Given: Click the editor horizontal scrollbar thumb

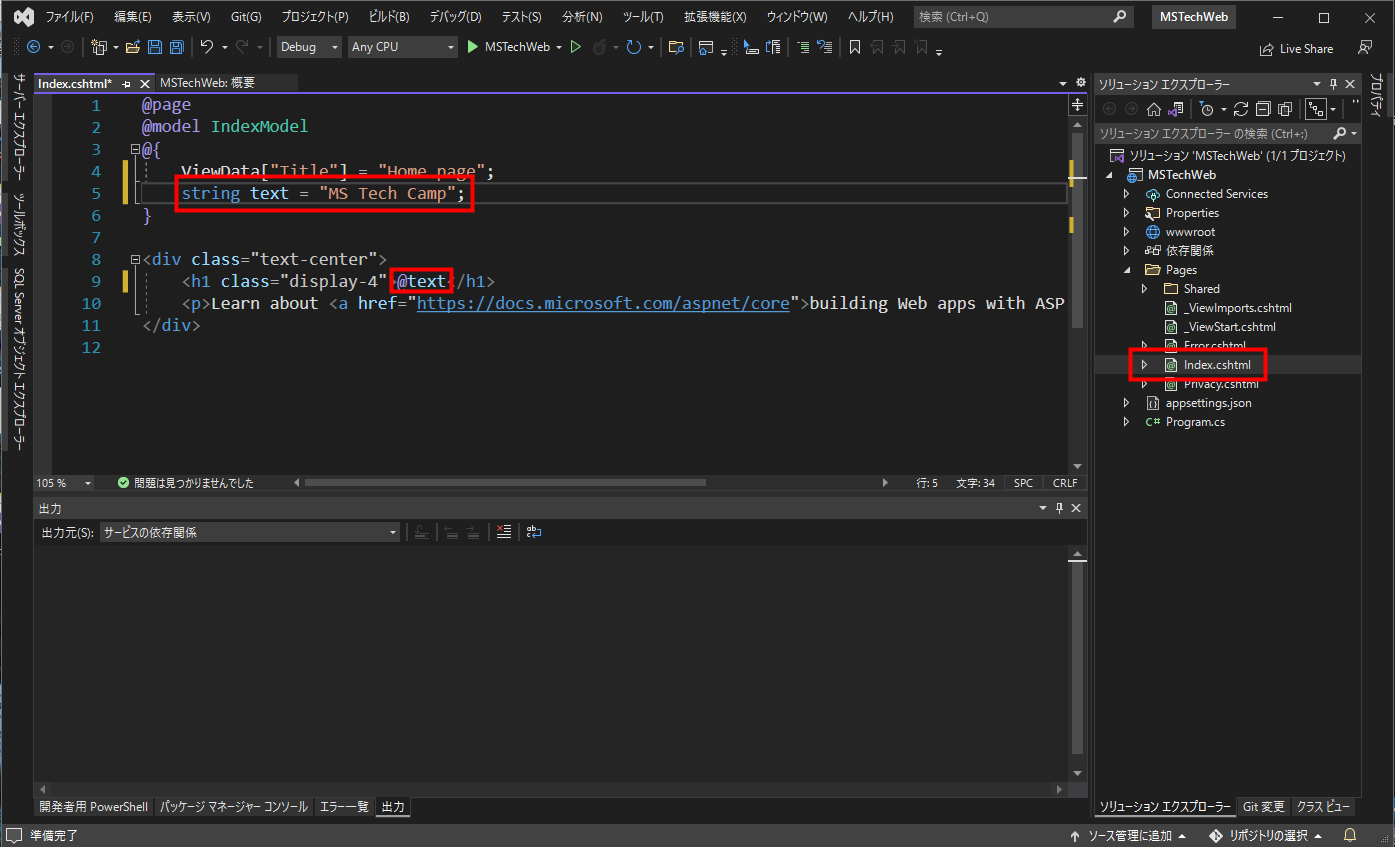Looking at the screenshot, I should tap(505, 483).
